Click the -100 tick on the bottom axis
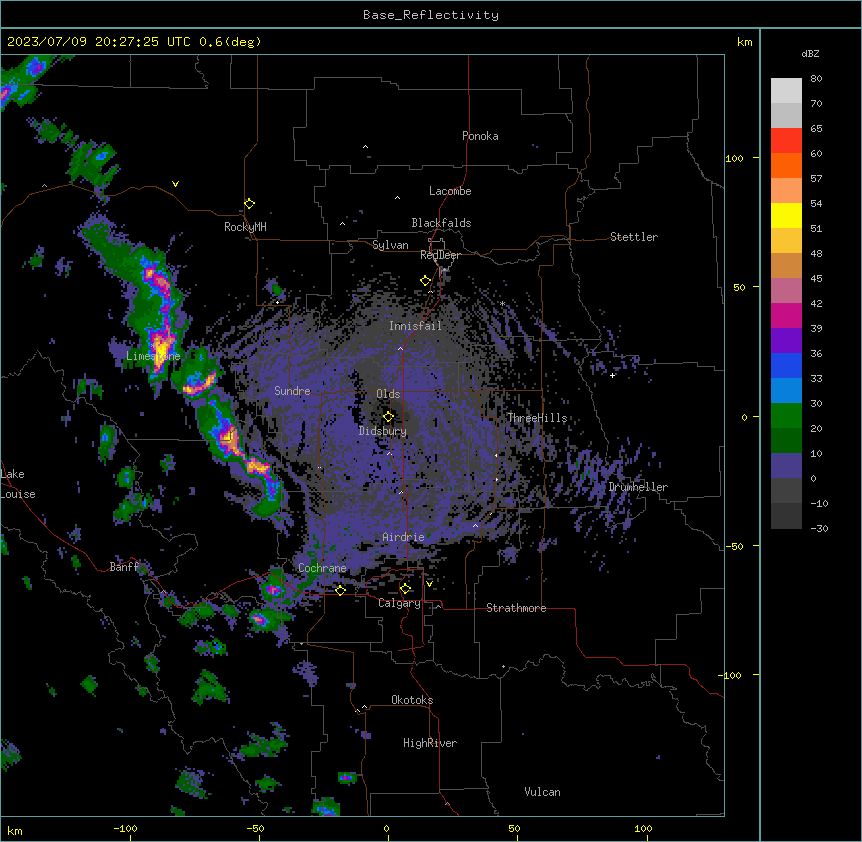 (x=125, y=828)
